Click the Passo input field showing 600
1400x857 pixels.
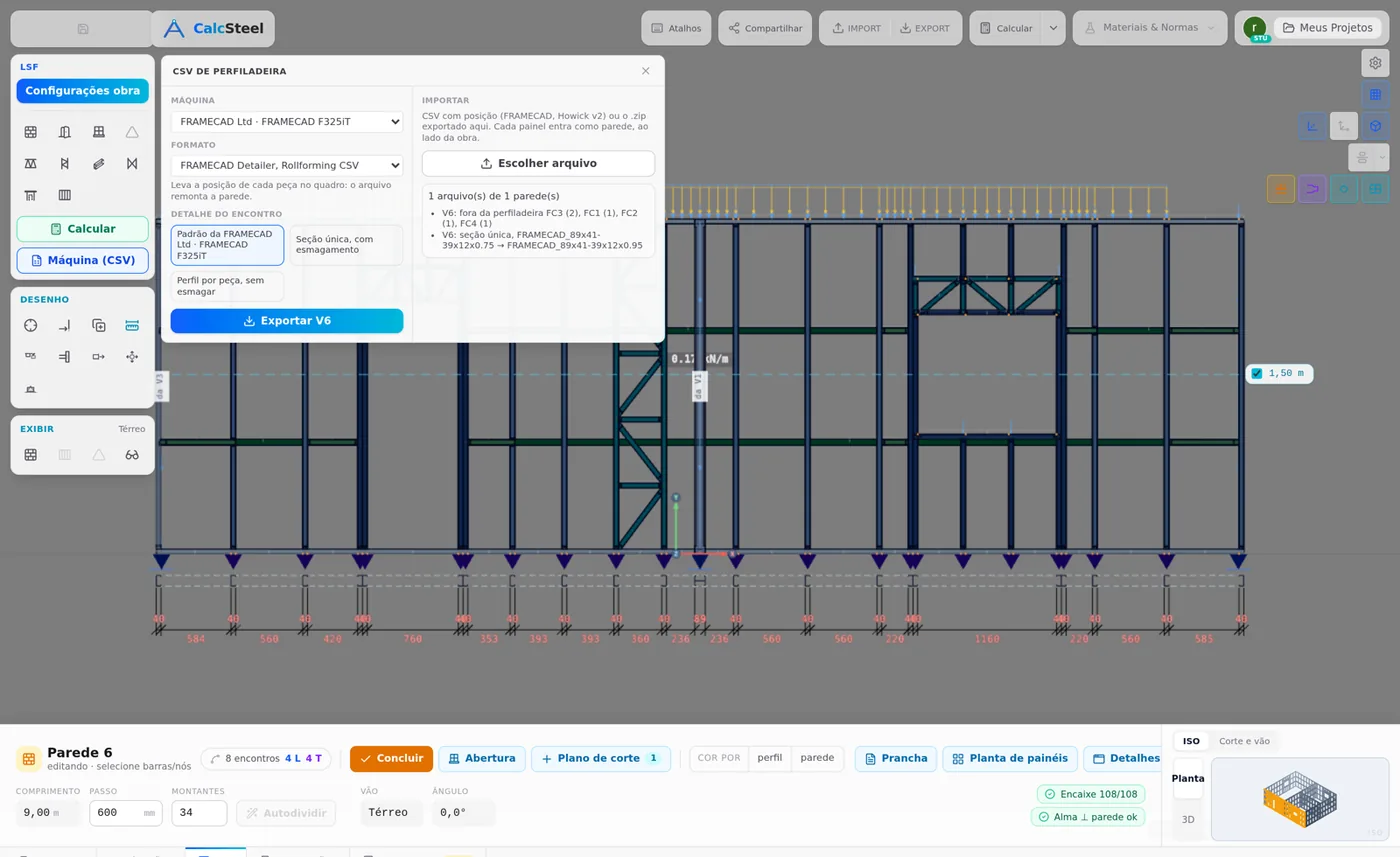[125, 813]
